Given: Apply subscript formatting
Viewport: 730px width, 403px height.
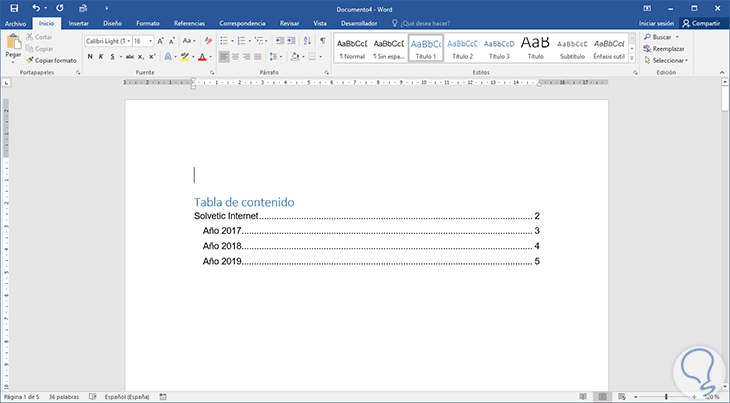Looking at the screenshot, I should [x=141, y=57].
